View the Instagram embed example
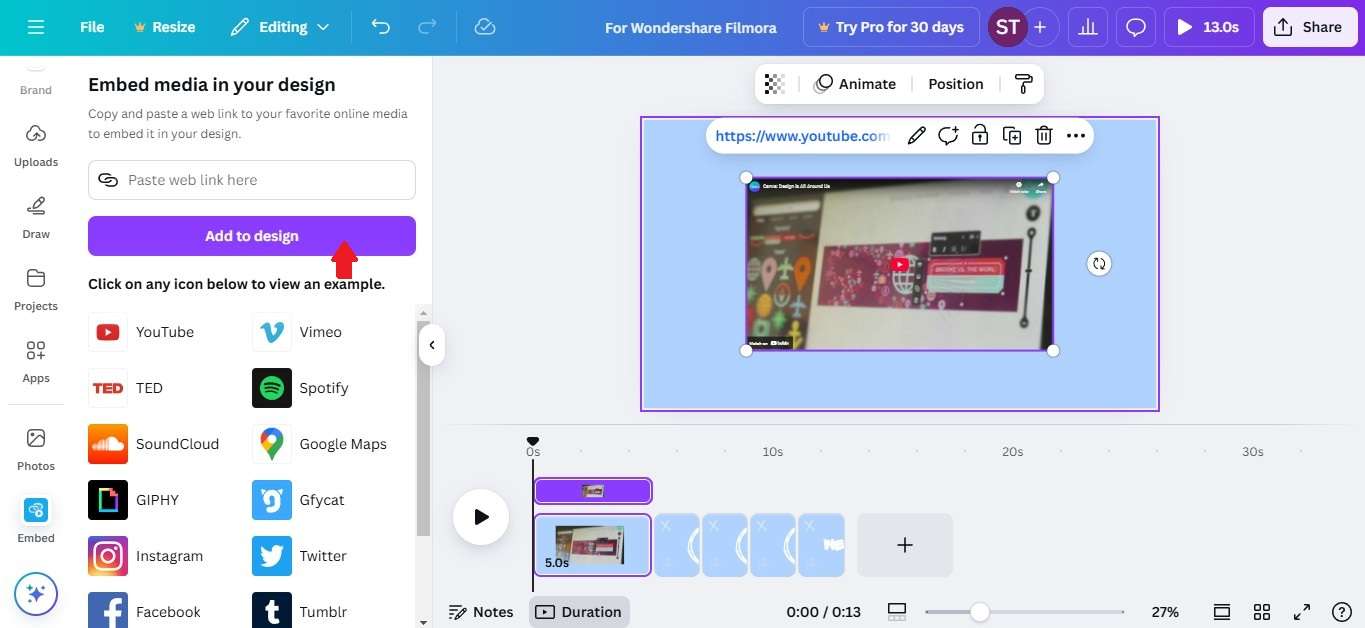The height and width of the screenshot is (628, 1365). pos(146,556)
